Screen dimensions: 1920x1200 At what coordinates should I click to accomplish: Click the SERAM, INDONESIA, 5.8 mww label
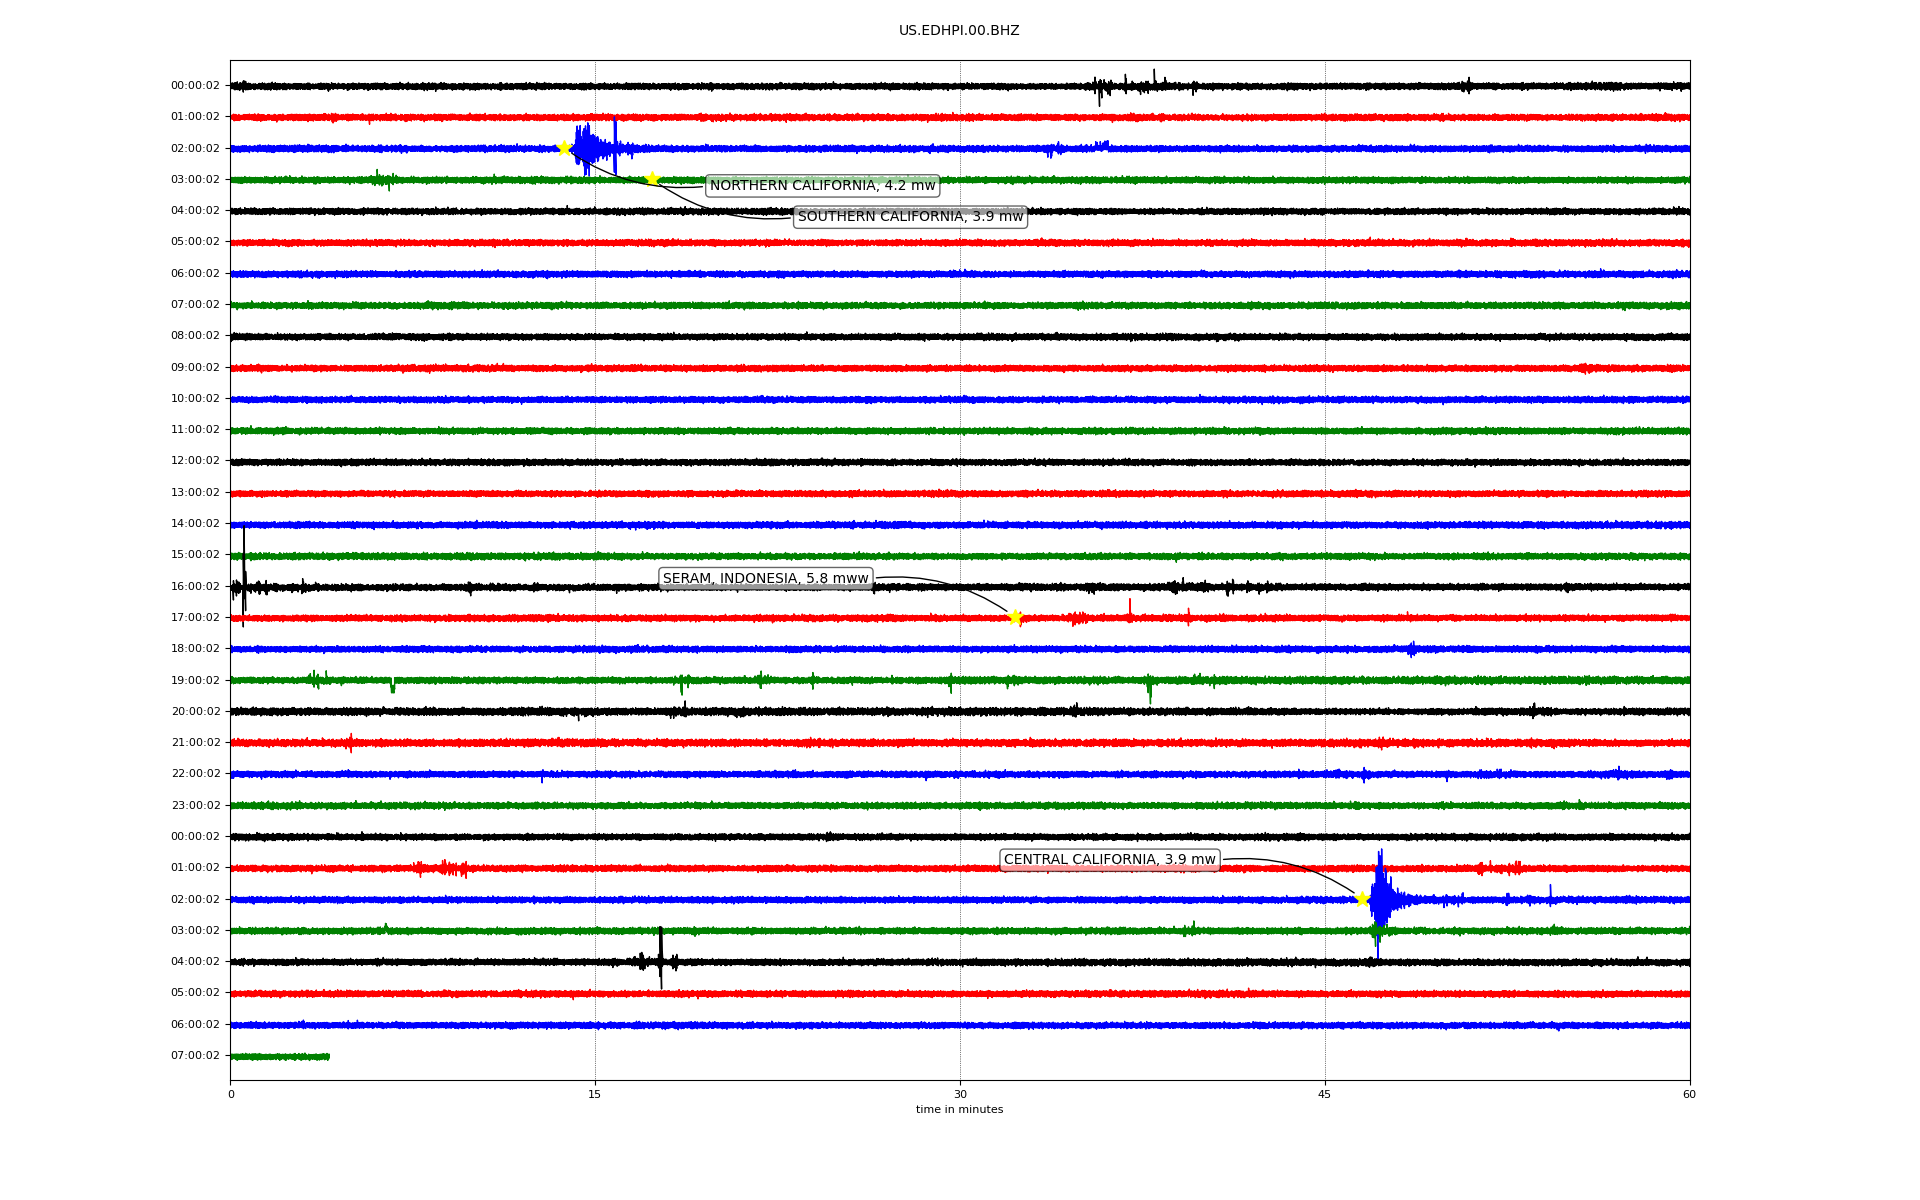(x=766, y=579)
